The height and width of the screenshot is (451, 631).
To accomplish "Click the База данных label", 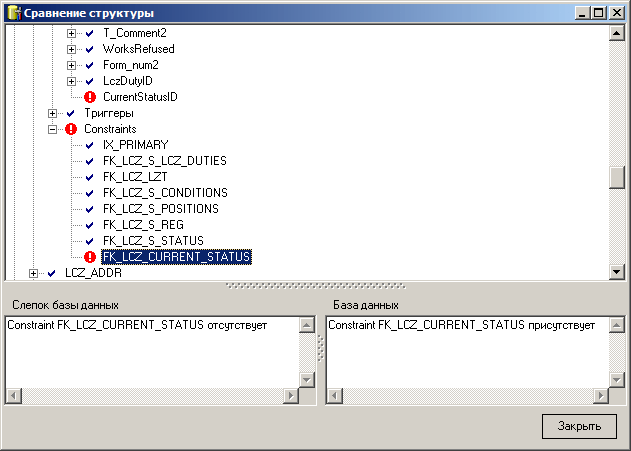I will pyautogui.click(x=366, y=305).
